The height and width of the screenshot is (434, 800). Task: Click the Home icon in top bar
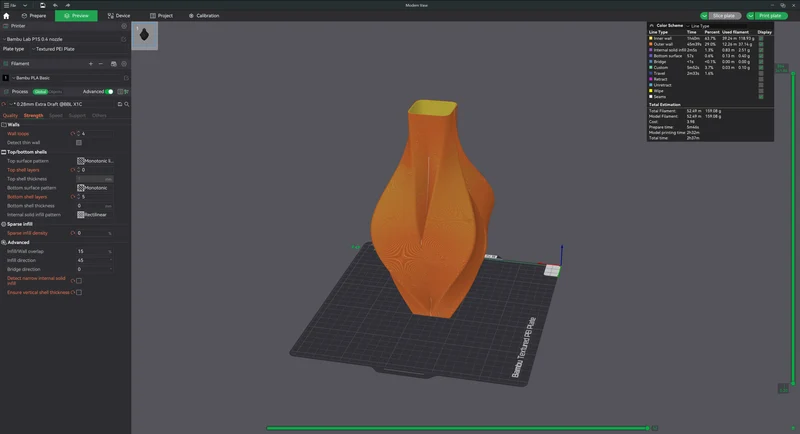(6, 16)
